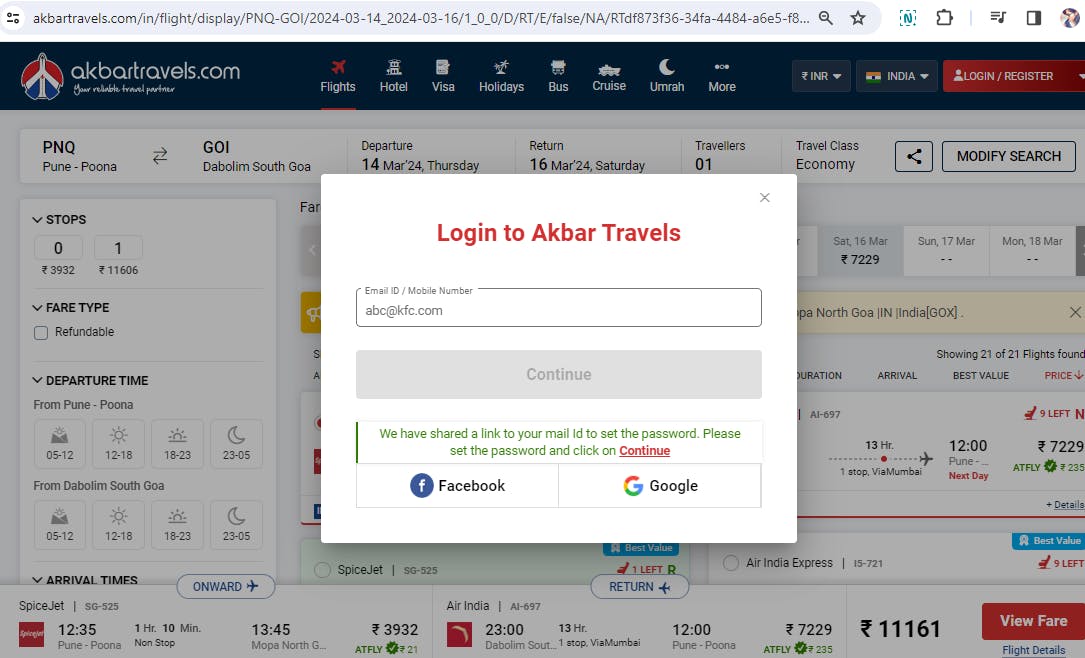
Task: Open + Details for the AI-697 flight
Action: click(1064, 505)
